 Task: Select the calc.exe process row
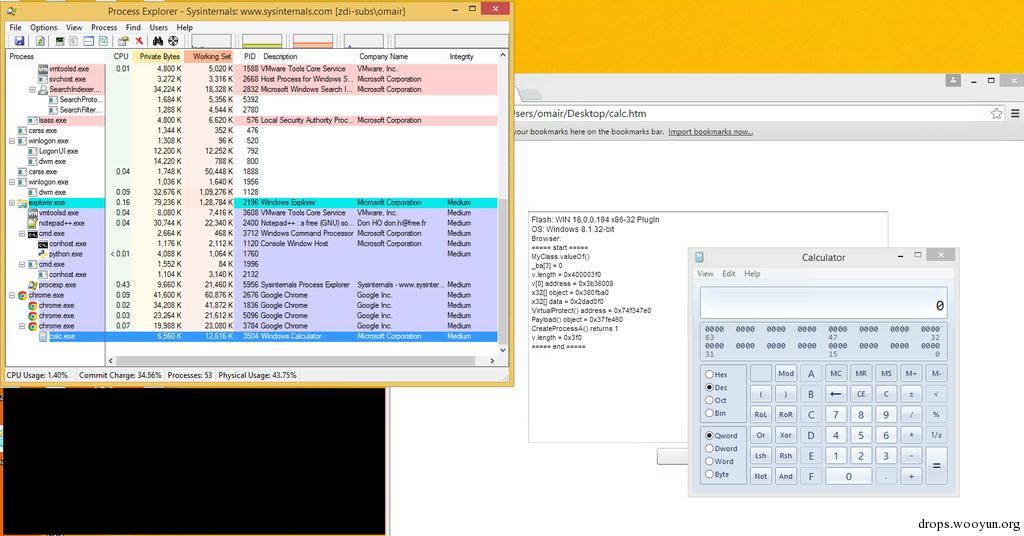251,336
